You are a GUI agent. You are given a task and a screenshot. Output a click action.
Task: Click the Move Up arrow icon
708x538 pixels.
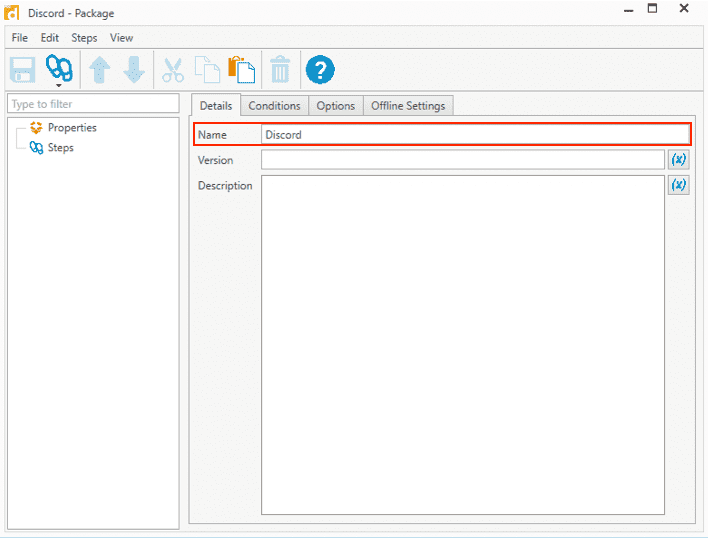(x=99, y=70)
